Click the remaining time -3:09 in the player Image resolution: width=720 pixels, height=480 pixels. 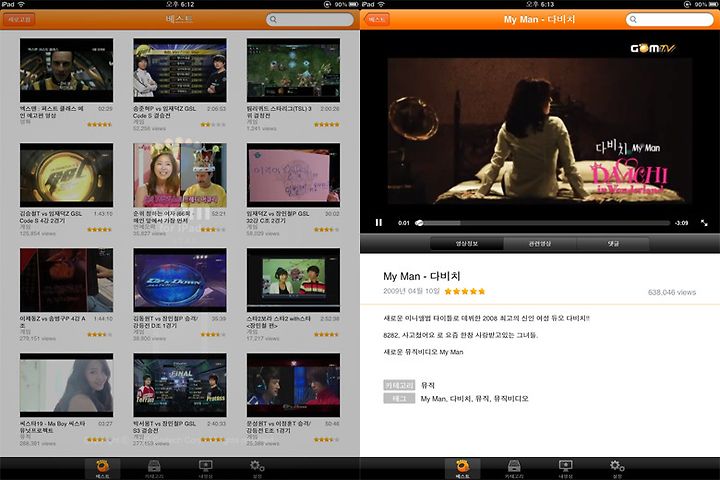coord(681,223)
